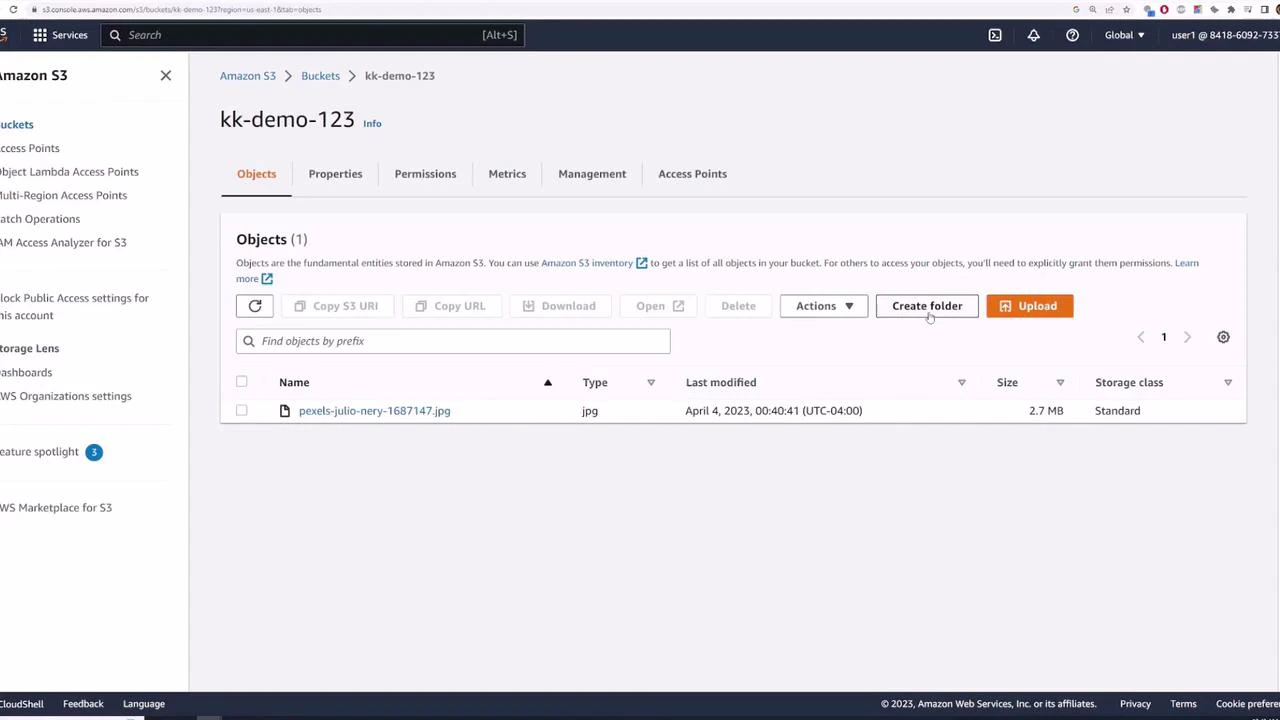This screenshot has height=720, width=1280.
Task: Open the Management tab
Action: coord(591,173)
